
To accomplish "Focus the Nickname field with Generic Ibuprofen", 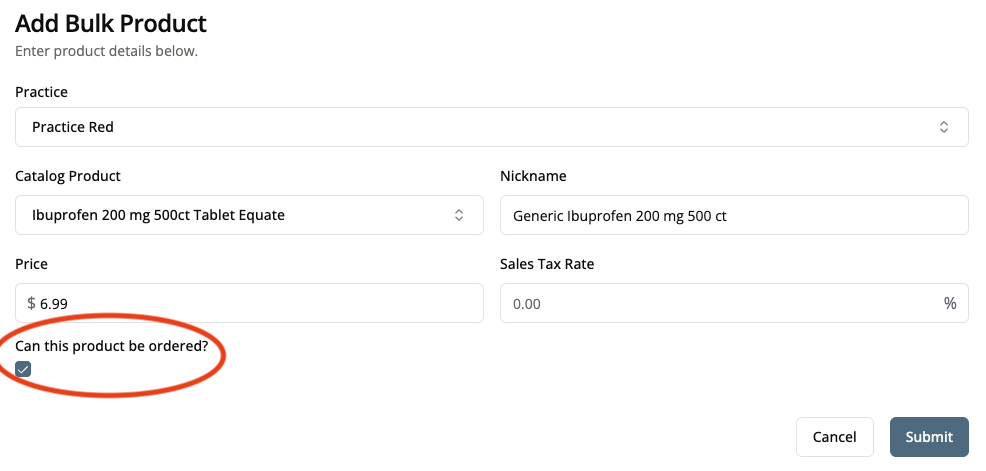I will (x=733, y=215).
